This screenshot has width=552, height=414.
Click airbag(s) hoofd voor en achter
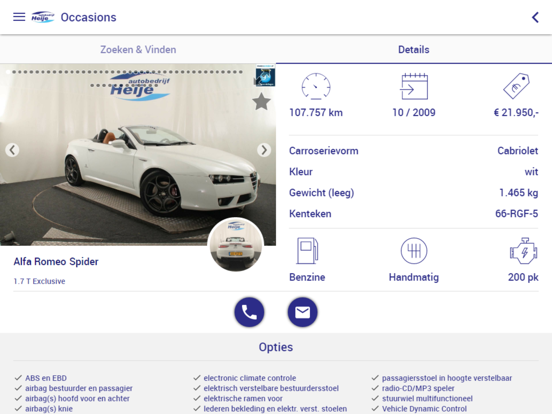click(x=77, y=399)
